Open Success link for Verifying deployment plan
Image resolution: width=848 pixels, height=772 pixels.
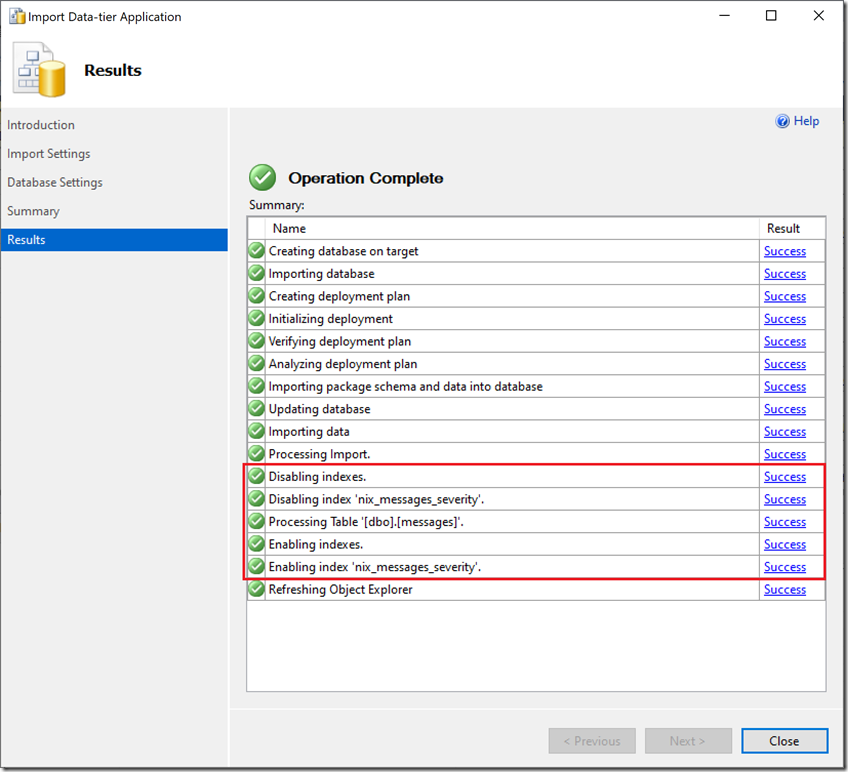[x=785, y=341]
